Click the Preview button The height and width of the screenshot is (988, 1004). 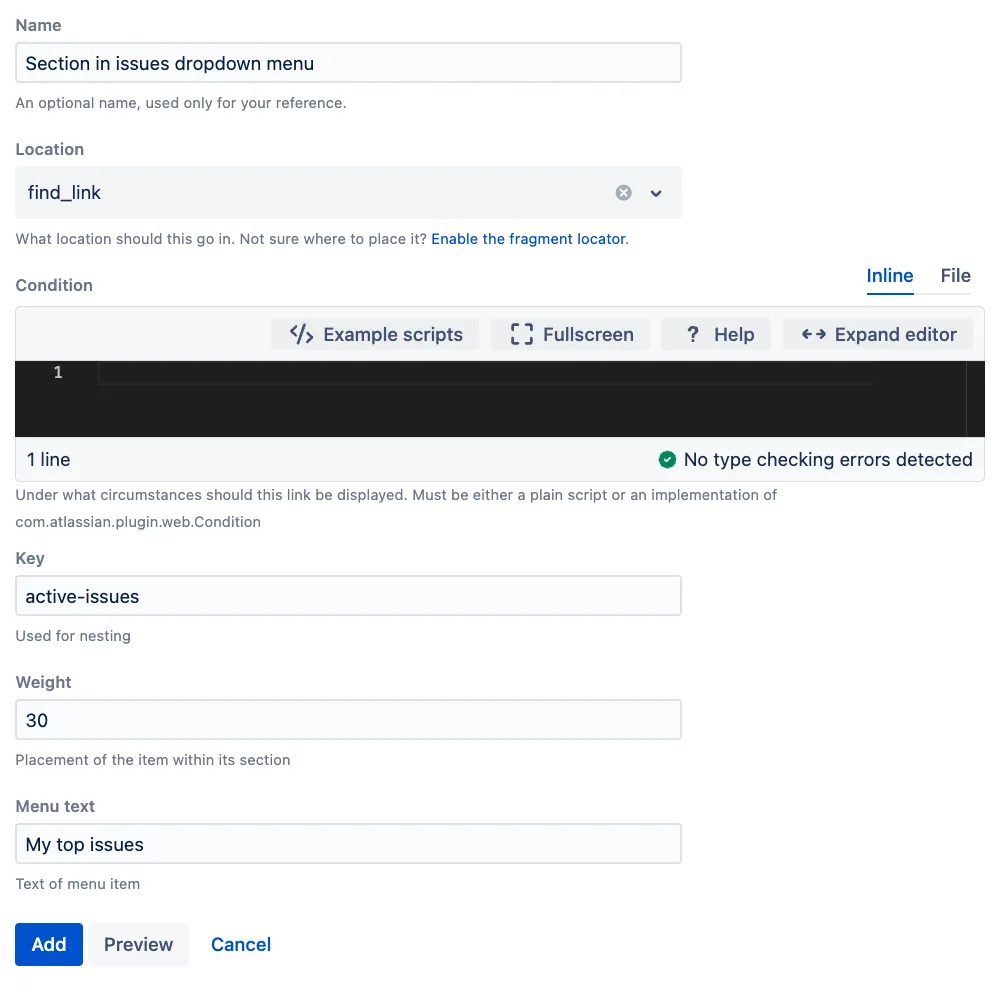point(138,944)
